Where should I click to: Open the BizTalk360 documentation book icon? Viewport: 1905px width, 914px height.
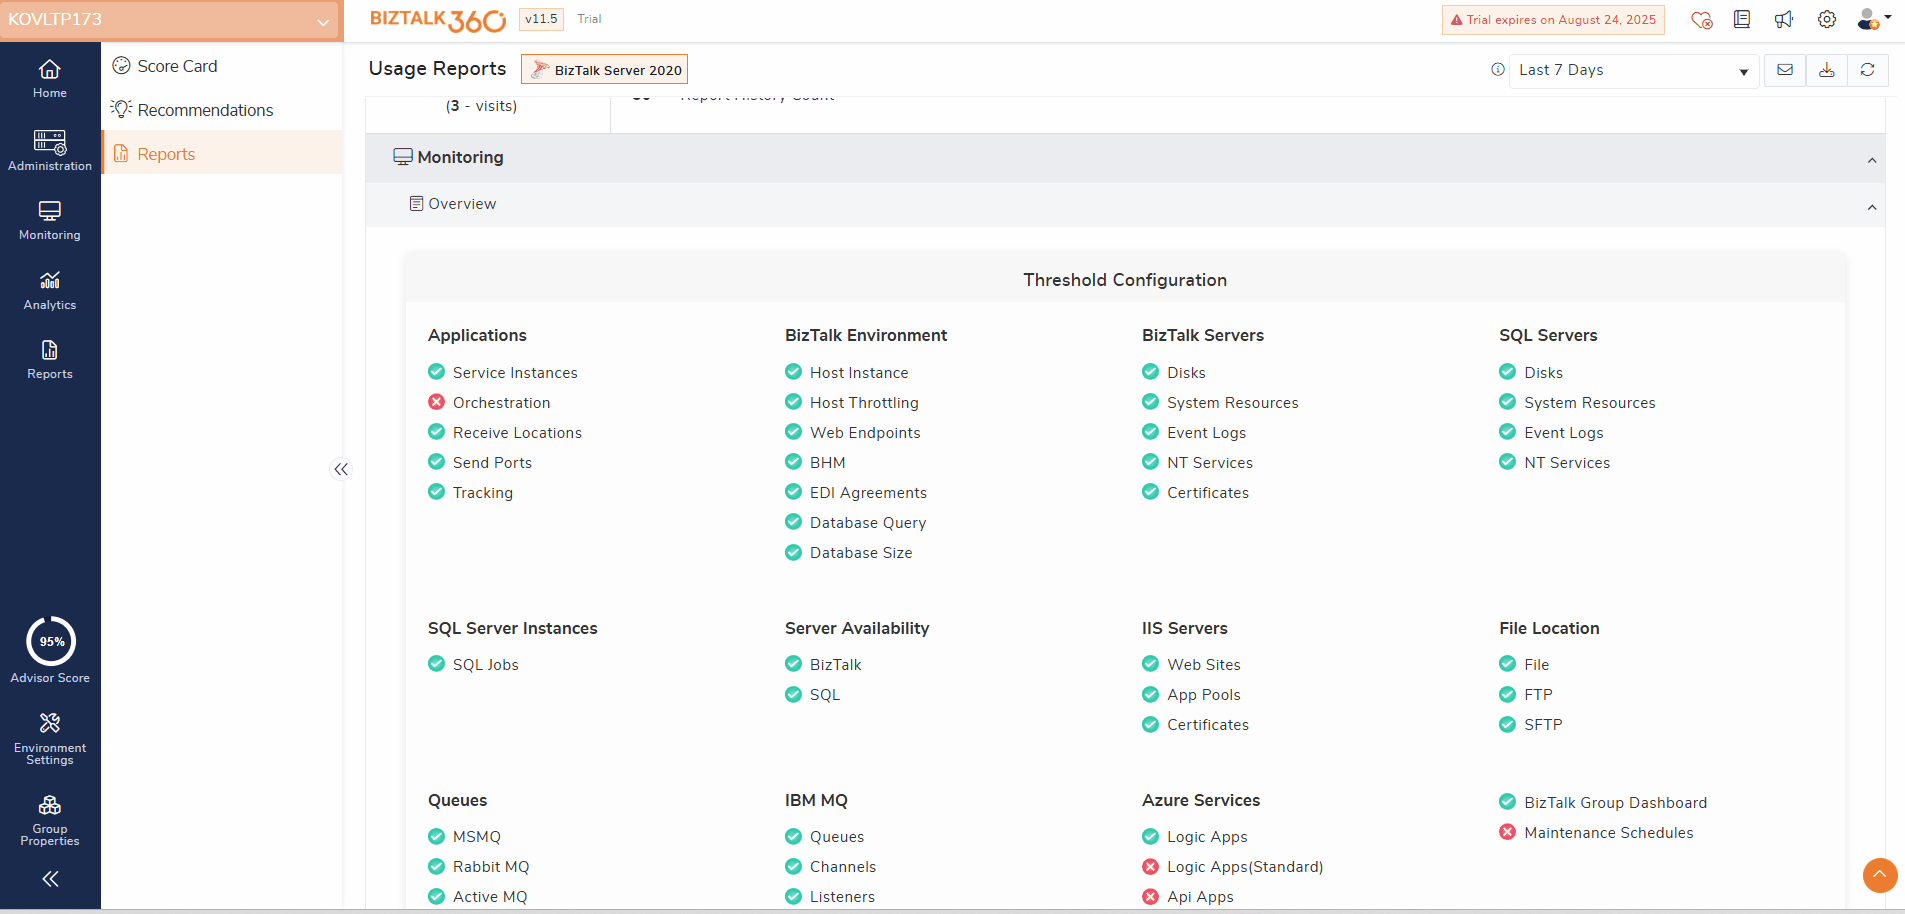pos(1742,19)
